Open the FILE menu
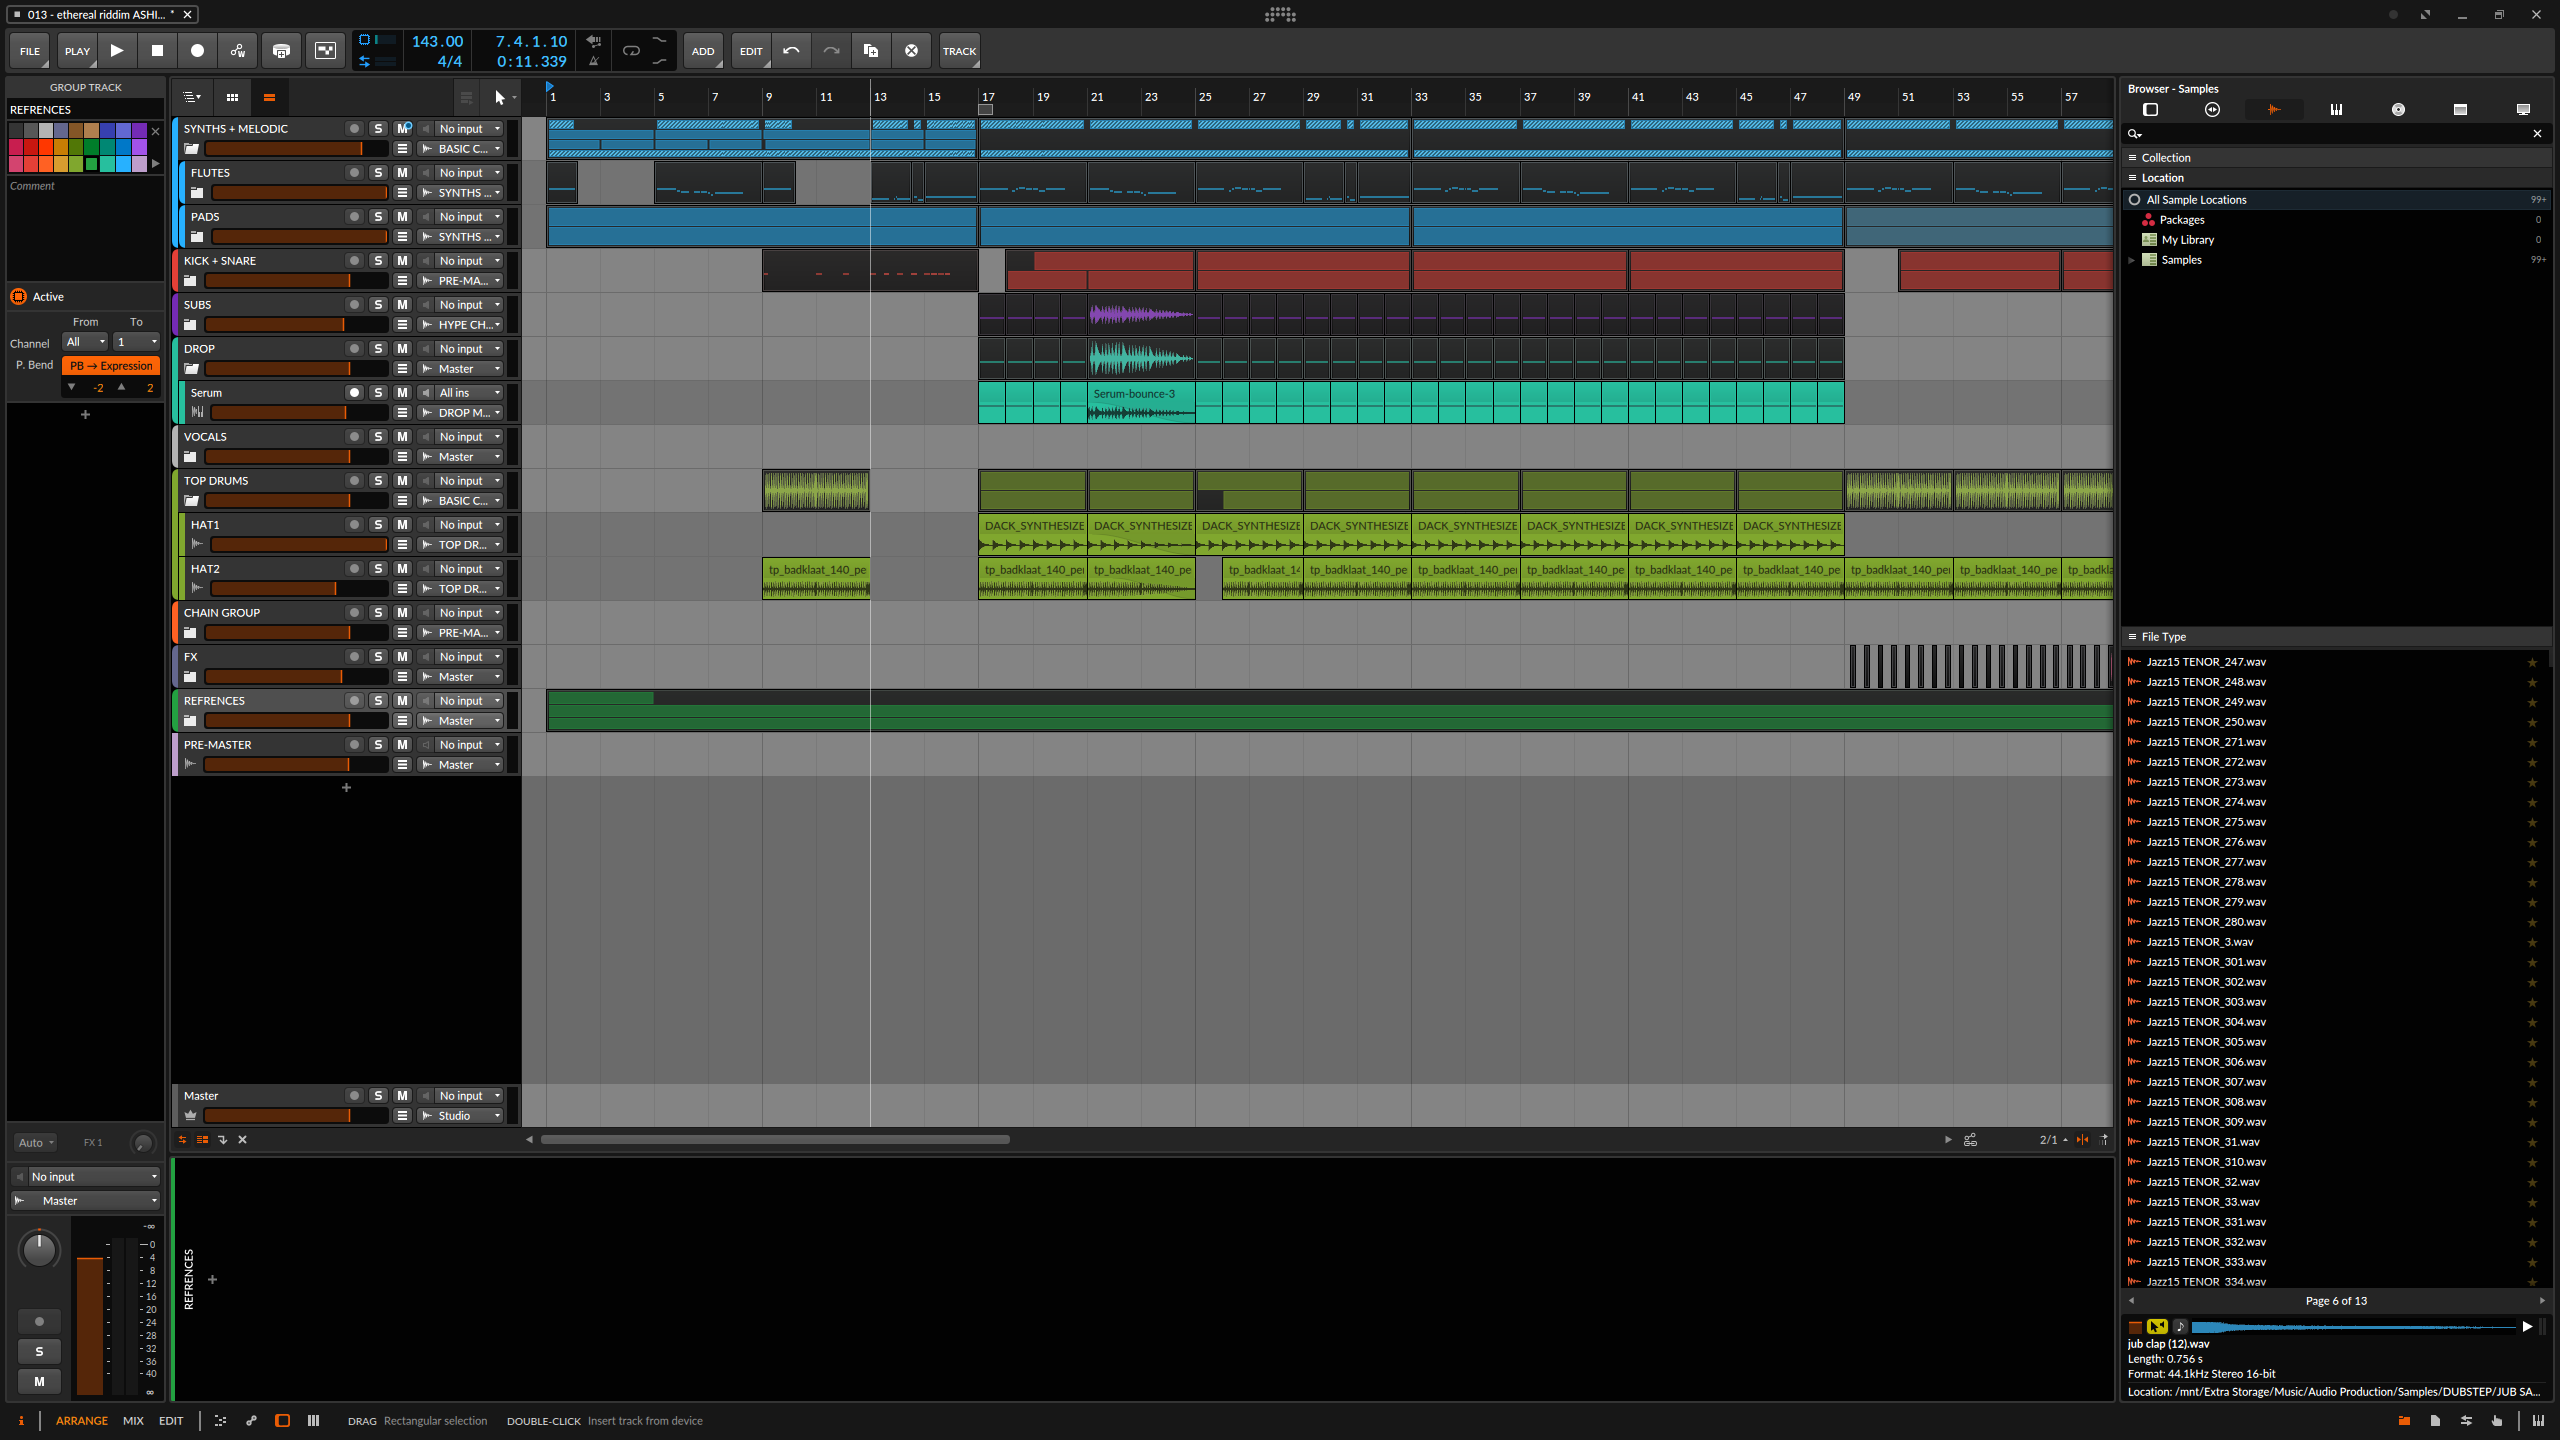 tap(29, 50)
